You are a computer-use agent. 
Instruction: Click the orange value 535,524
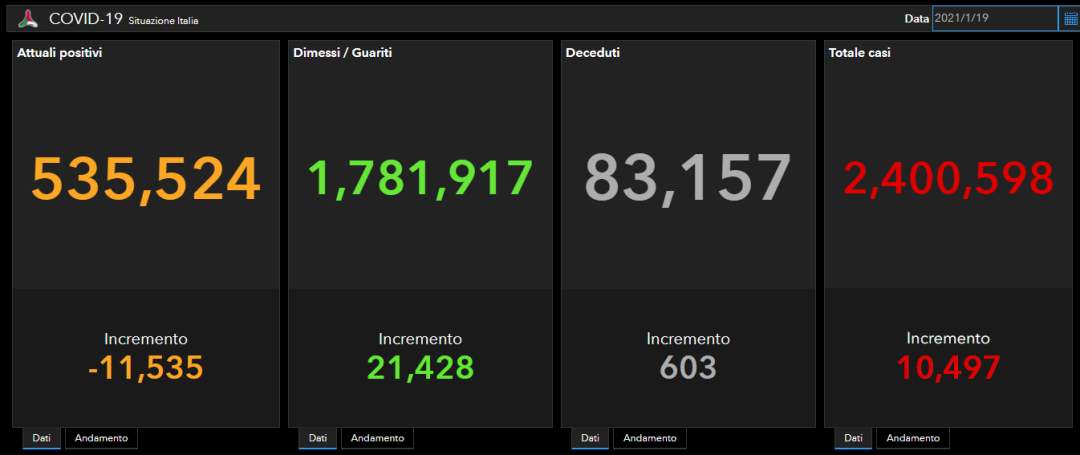pyautogui.click(x=146, y=180)
